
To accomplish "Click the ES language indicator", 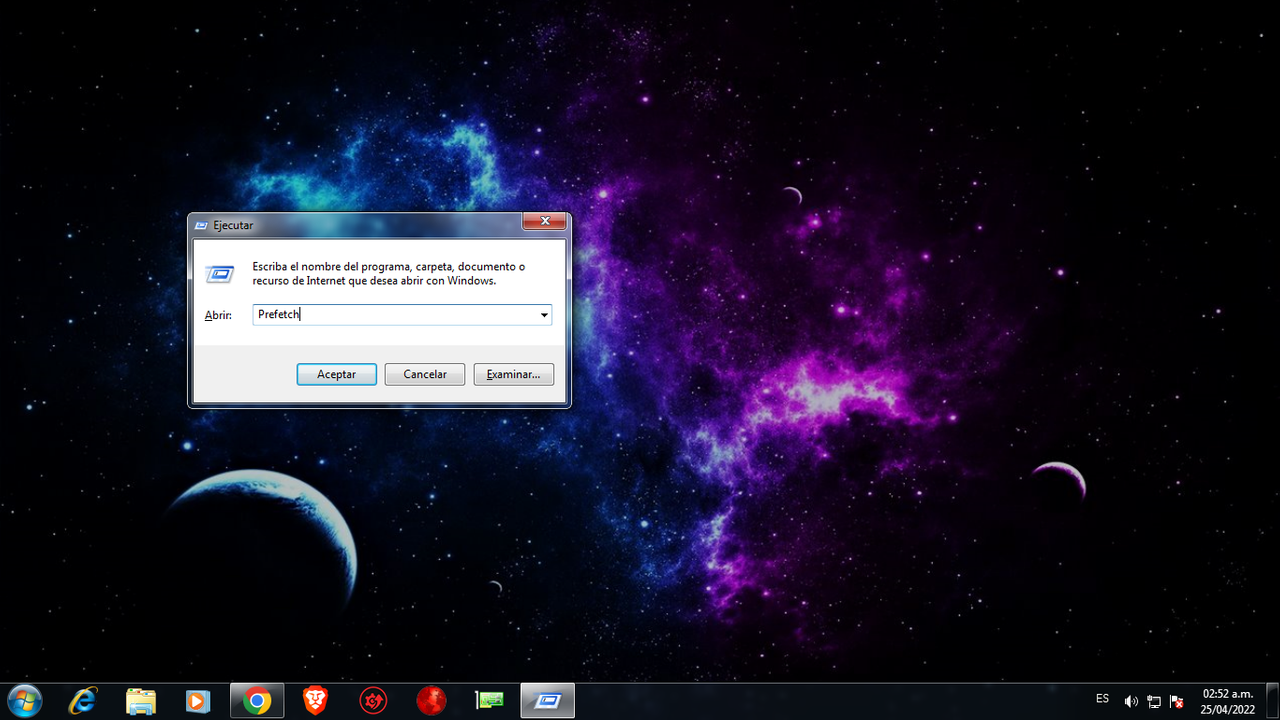I will 1102,698.
